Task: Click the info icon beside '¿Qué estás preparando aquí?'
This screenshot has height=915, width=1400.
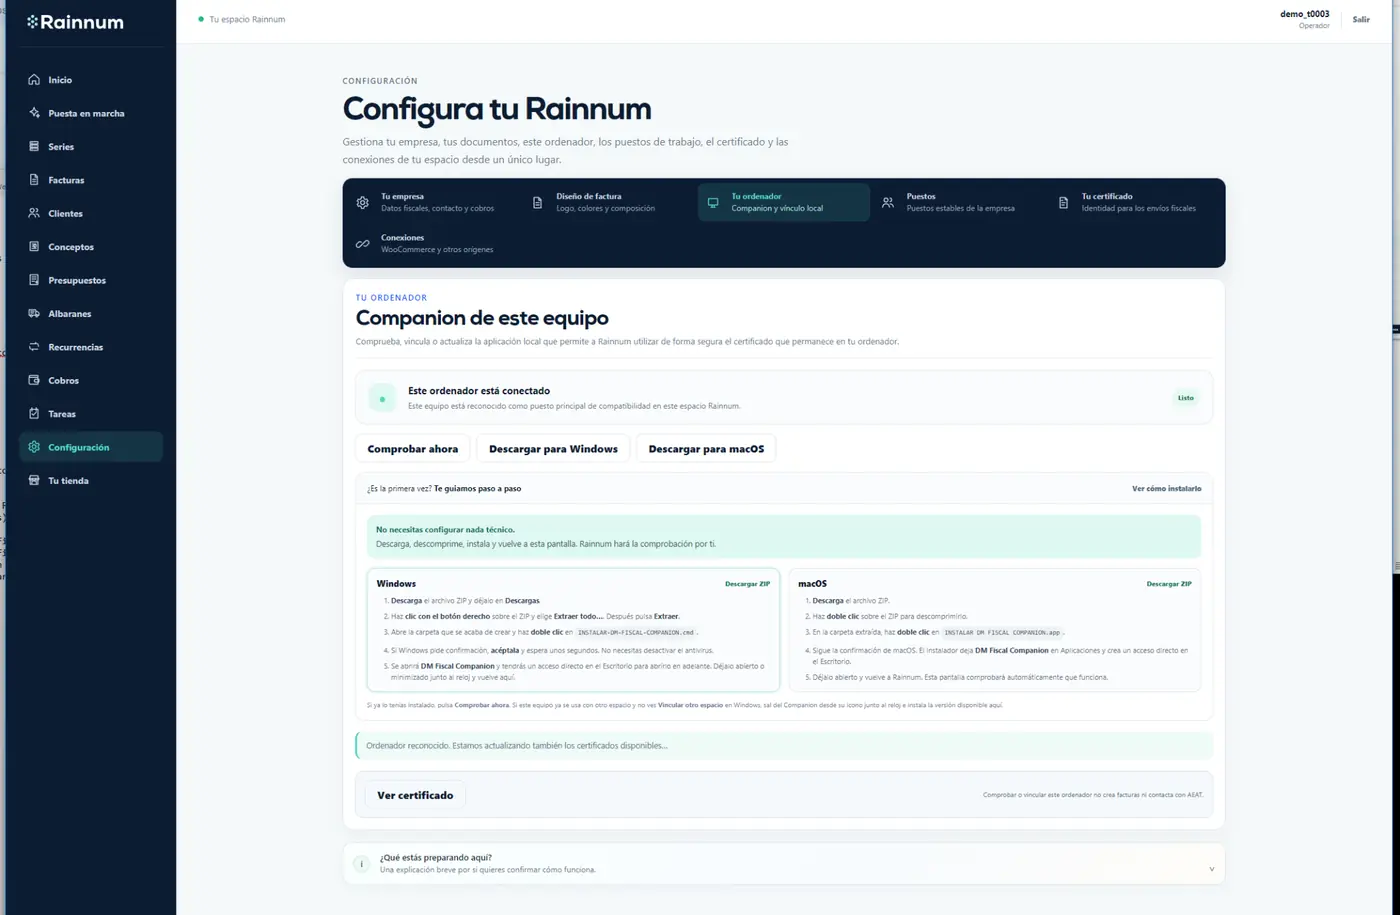Action: [362, 864]
